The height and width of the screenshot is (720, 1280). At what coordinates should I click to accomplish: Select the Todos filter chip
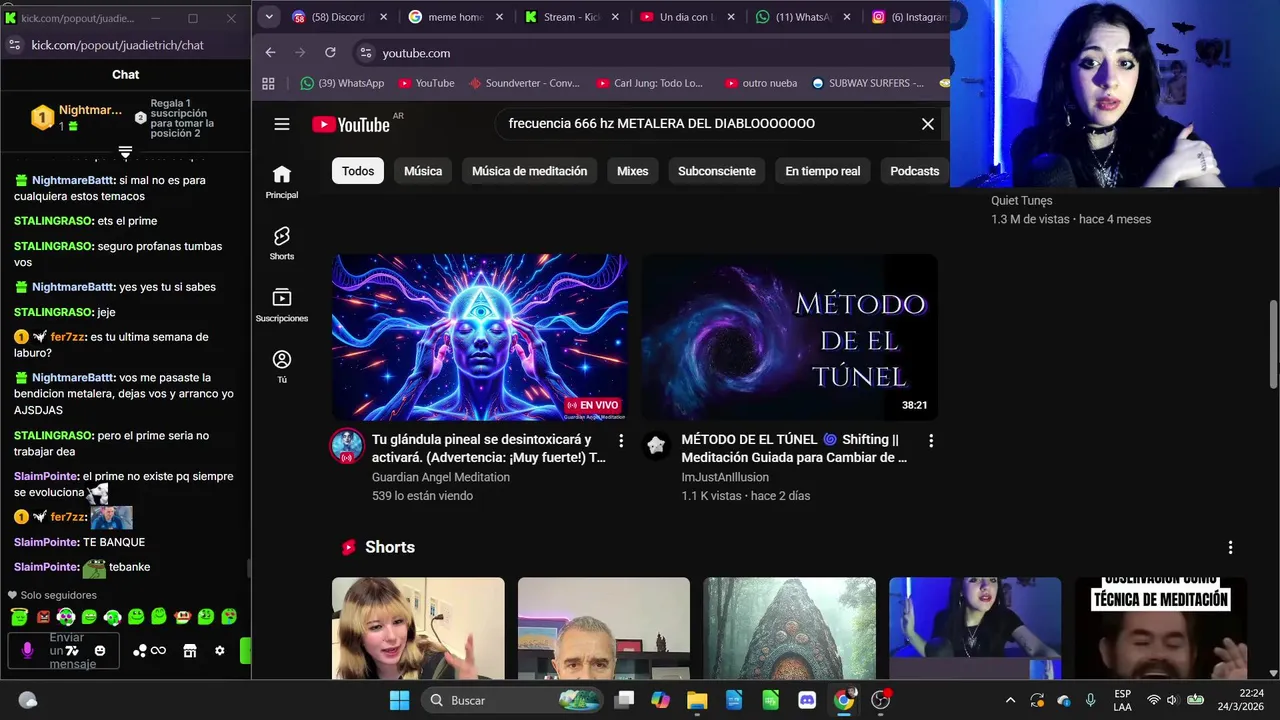(x=358, y=171)
